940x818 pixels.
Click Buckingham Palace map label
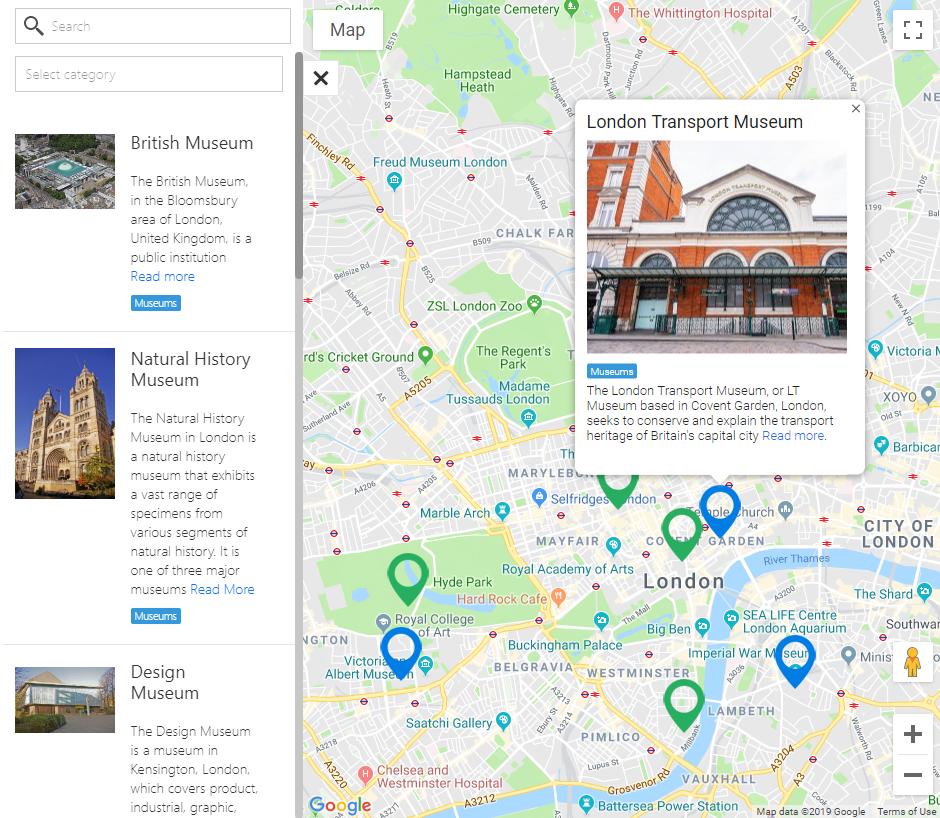565,645
